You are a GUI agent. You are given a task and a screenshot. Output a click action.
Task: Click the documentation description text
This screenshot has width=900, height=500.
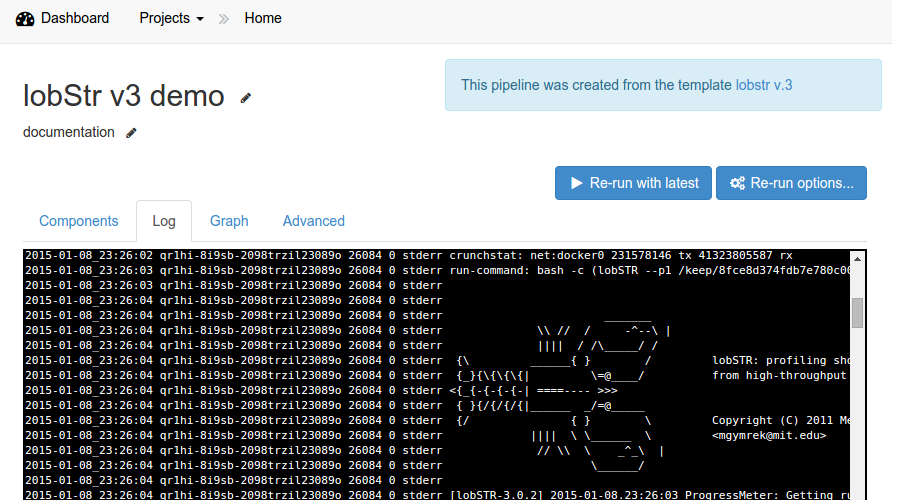pyautogui.click(x=69, y=132)
